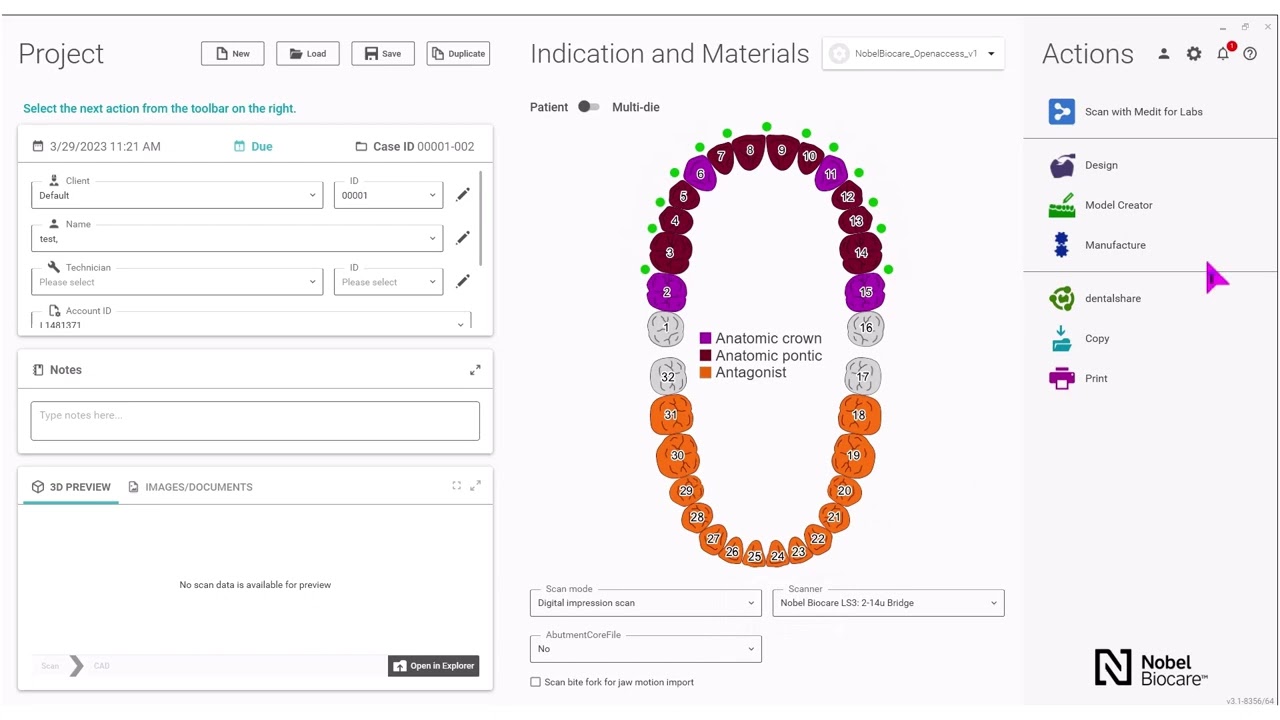The width and height of the screenshot is (1280, 720).
Task: Select tooth 1 in the chart
Action: tap(666, 327)
